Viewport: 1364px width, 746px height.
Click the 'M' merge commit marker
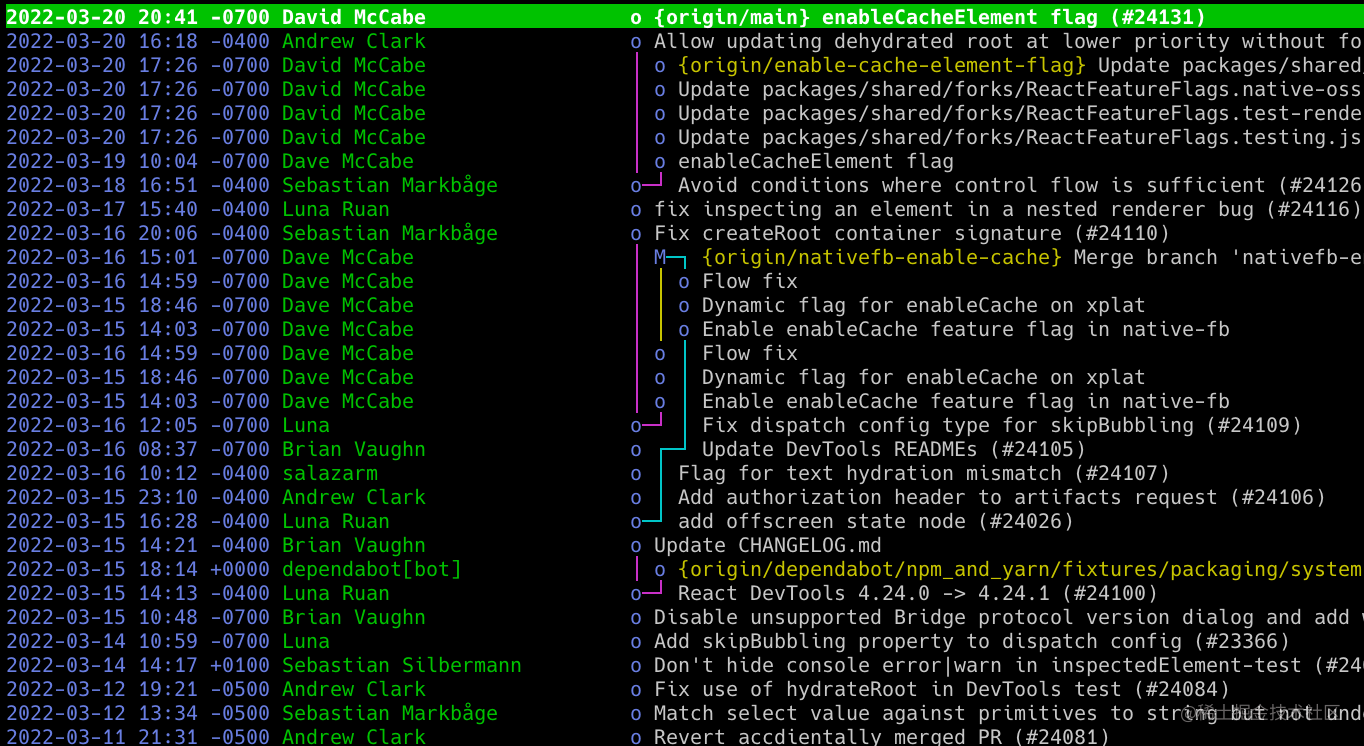point(660,257)
